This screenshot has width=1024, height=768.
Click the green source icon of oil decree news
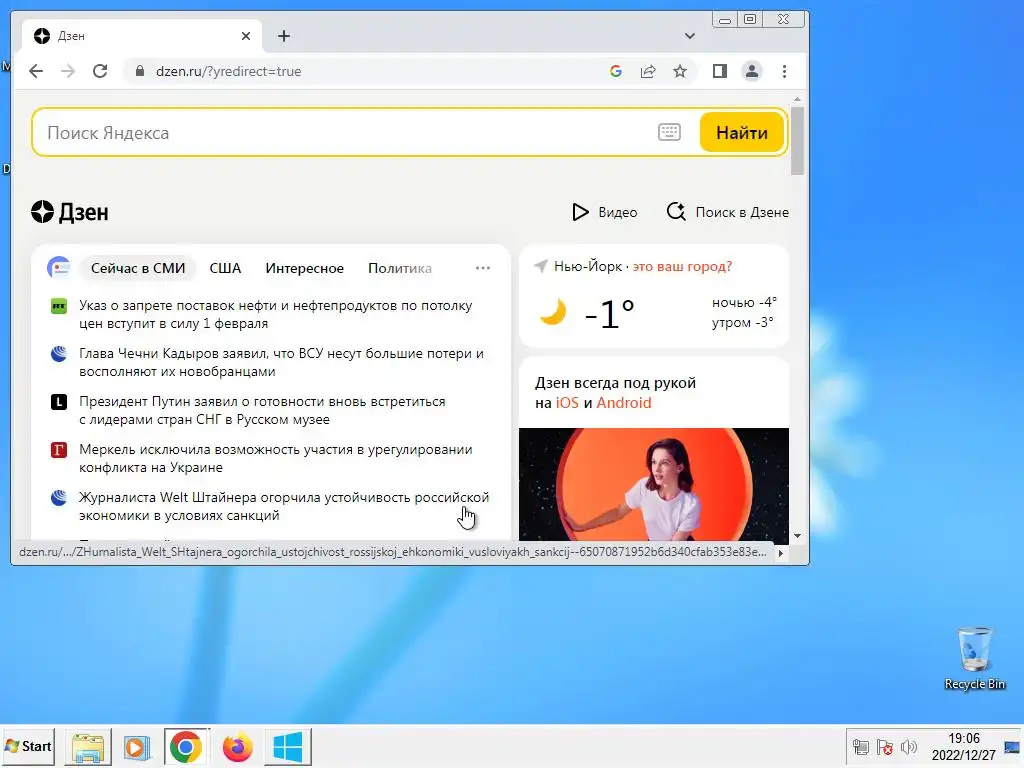point(59,306)
